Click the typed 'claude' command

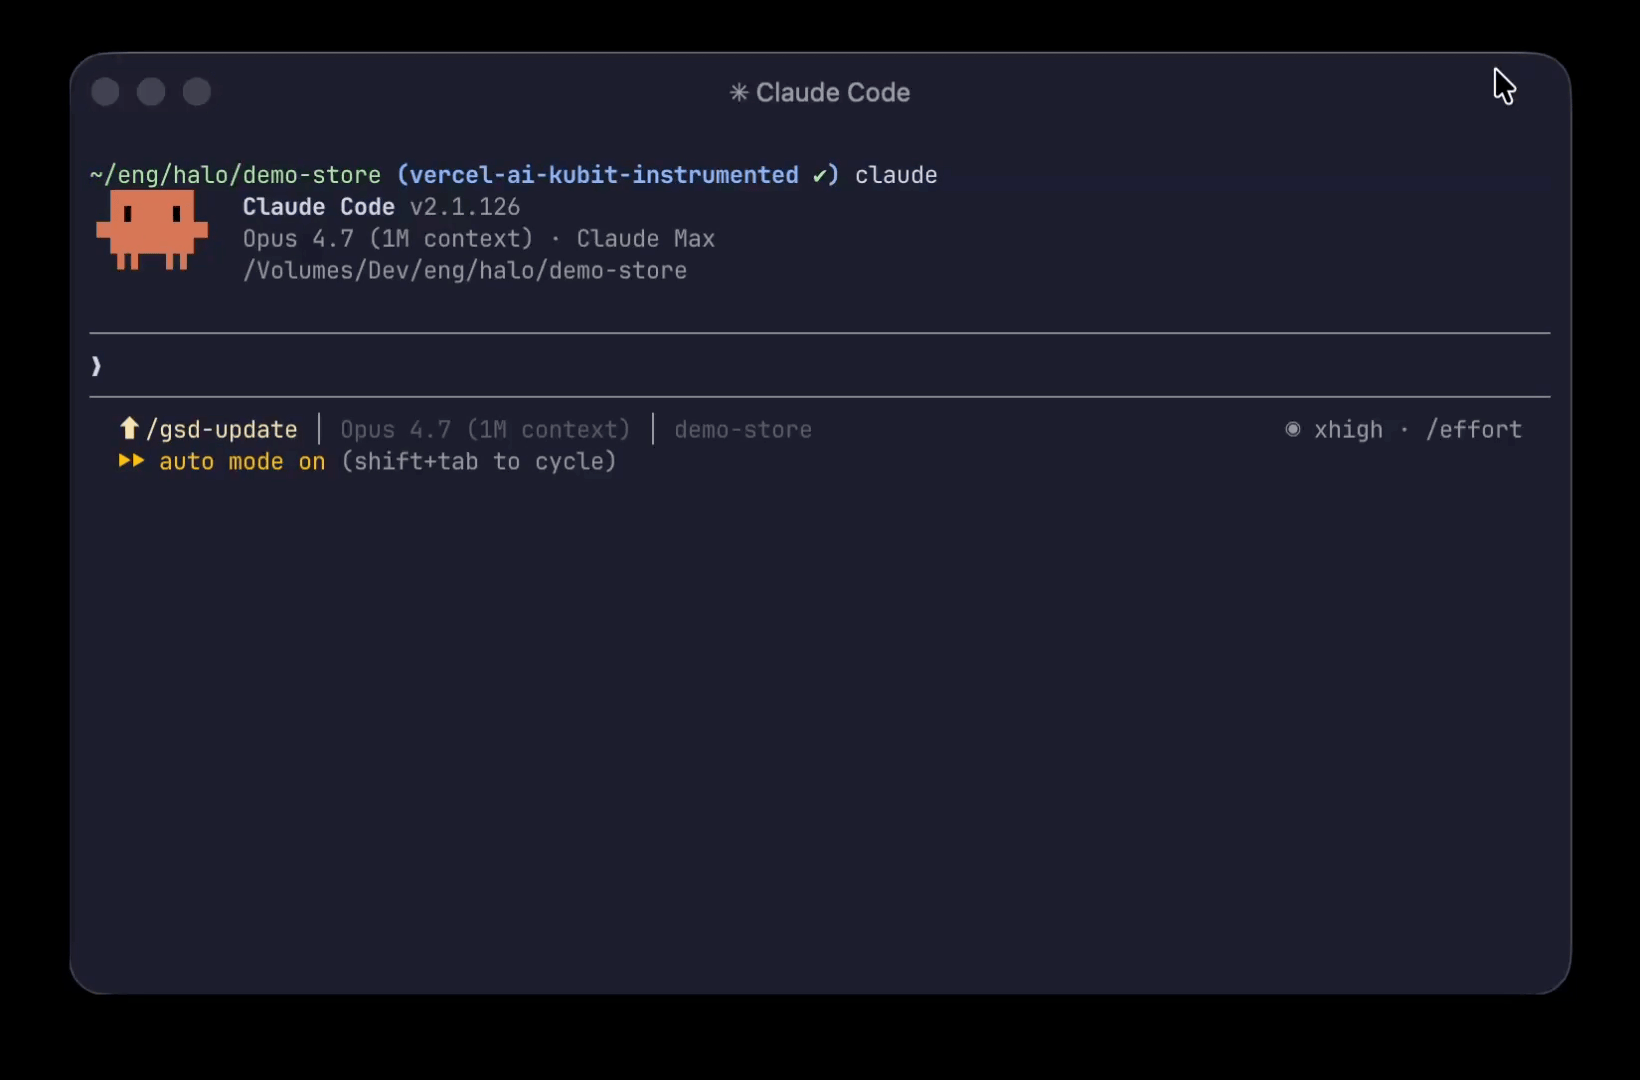click(896, 175)
